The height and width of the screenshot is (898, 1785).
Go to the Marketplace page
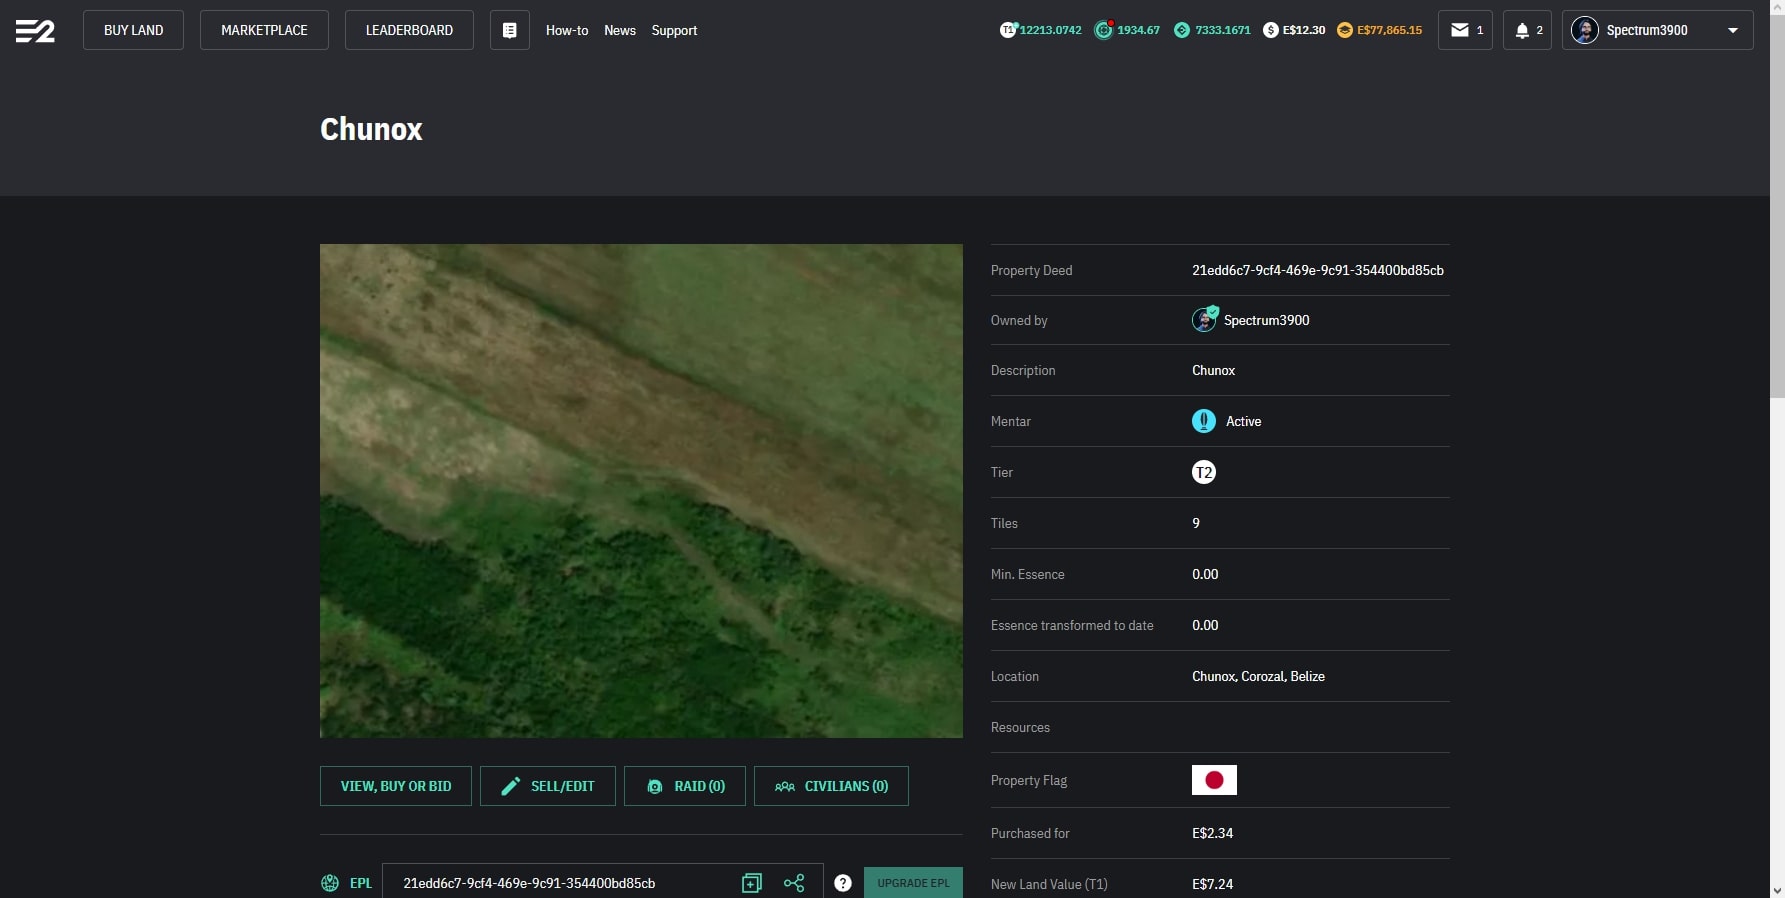pyautogui.click(x=264, y=30)
